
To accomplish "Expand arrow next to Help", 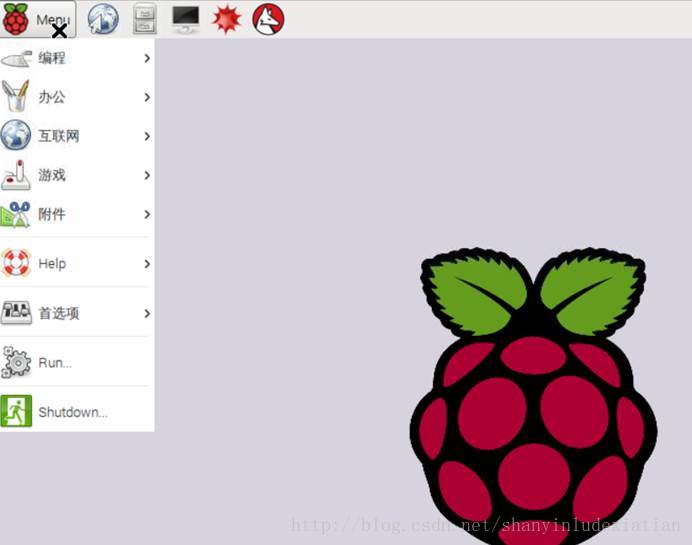I will click(147, 264).
